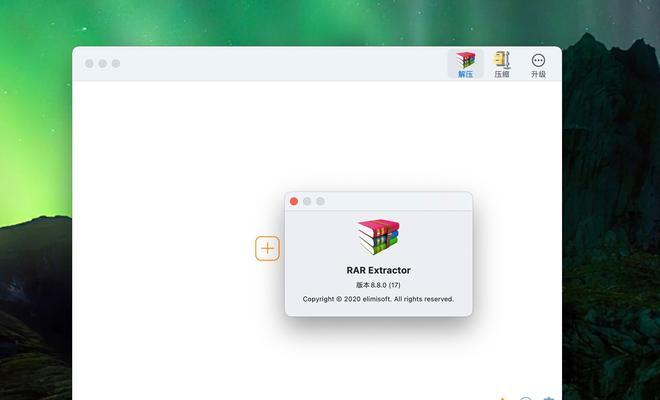This screenshot has width=660, height=400.
Task: Close the RAR Extractor About dialog
Action: [x=294, y=201]
